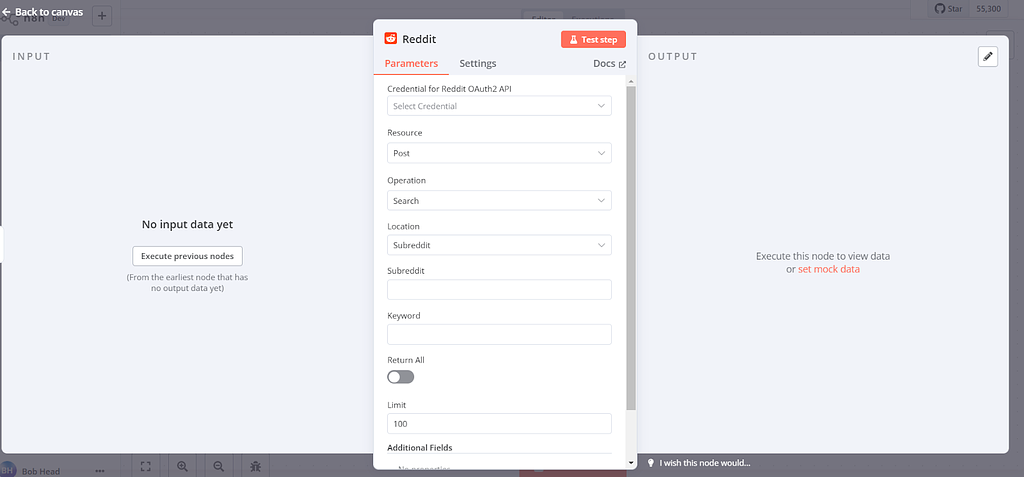Open the Select Credential dropdown

coord(499,106)
